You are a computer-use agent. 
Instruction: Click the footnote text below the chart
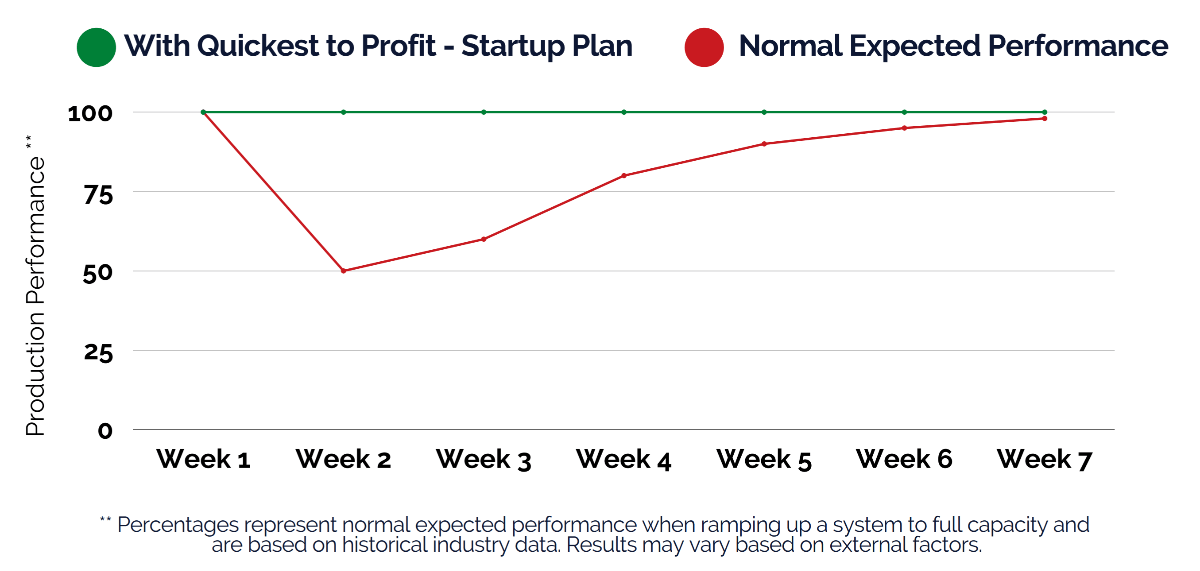tap(598, 535)
